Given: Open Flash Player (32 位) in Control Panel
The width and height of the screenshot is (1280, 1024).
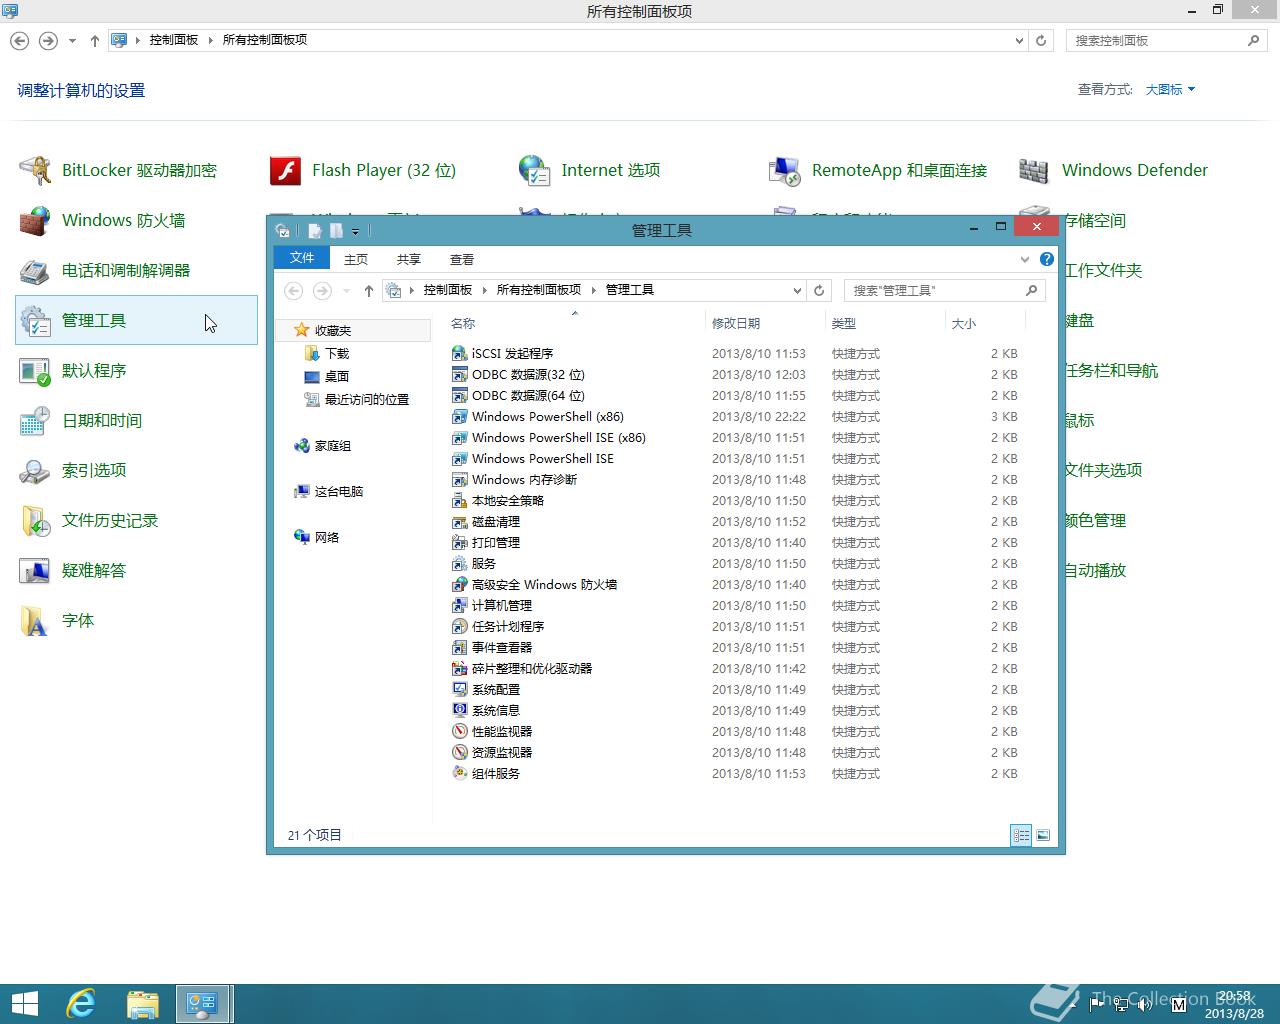Looking at the screenshot, I should [363, 170].
